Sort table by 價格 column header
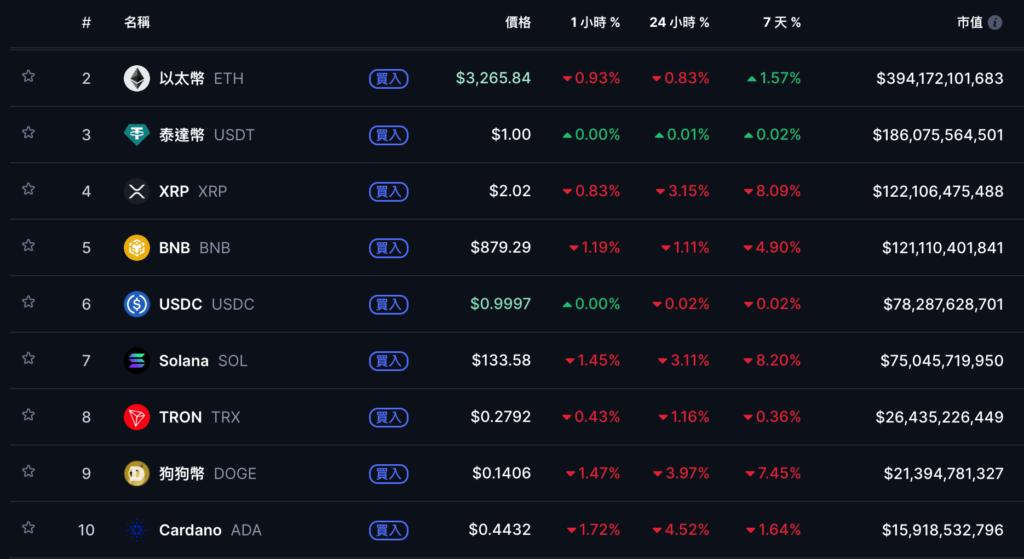Viewport: 1024px width, 559px height. click(x=518, y=22)
